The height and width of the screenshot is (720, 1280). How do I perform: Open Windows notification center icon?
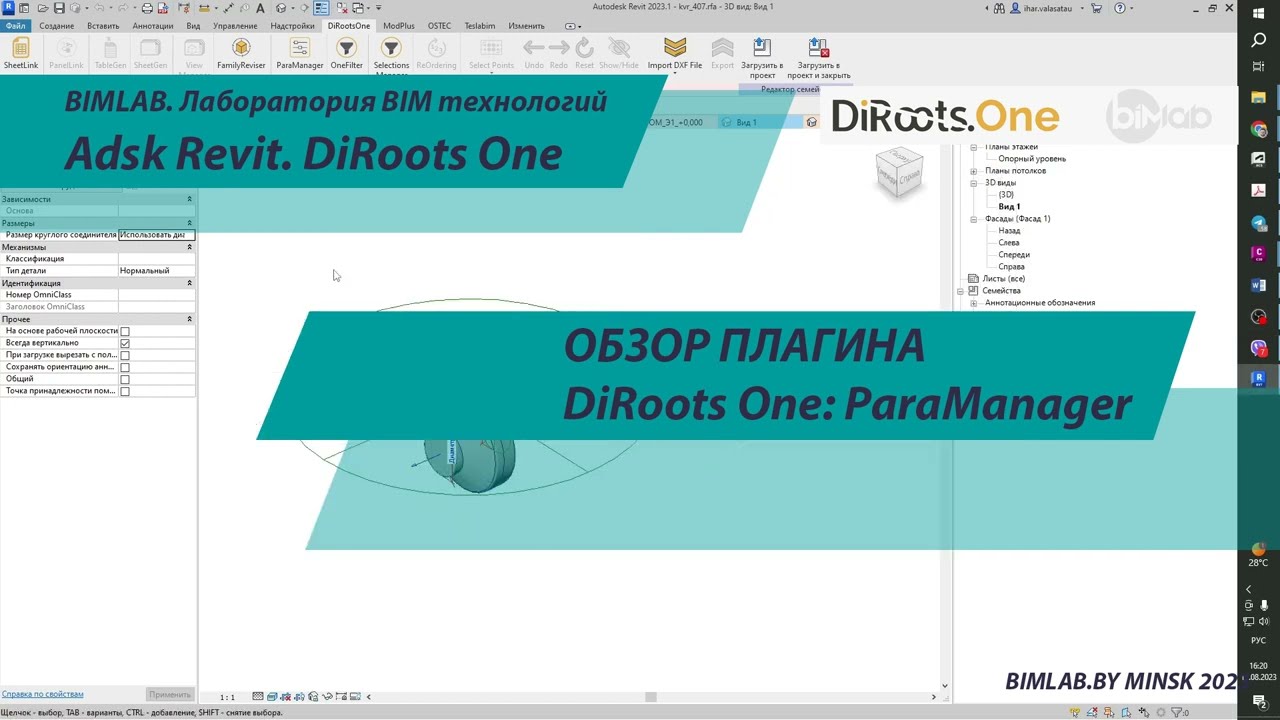click(1259, 704)
